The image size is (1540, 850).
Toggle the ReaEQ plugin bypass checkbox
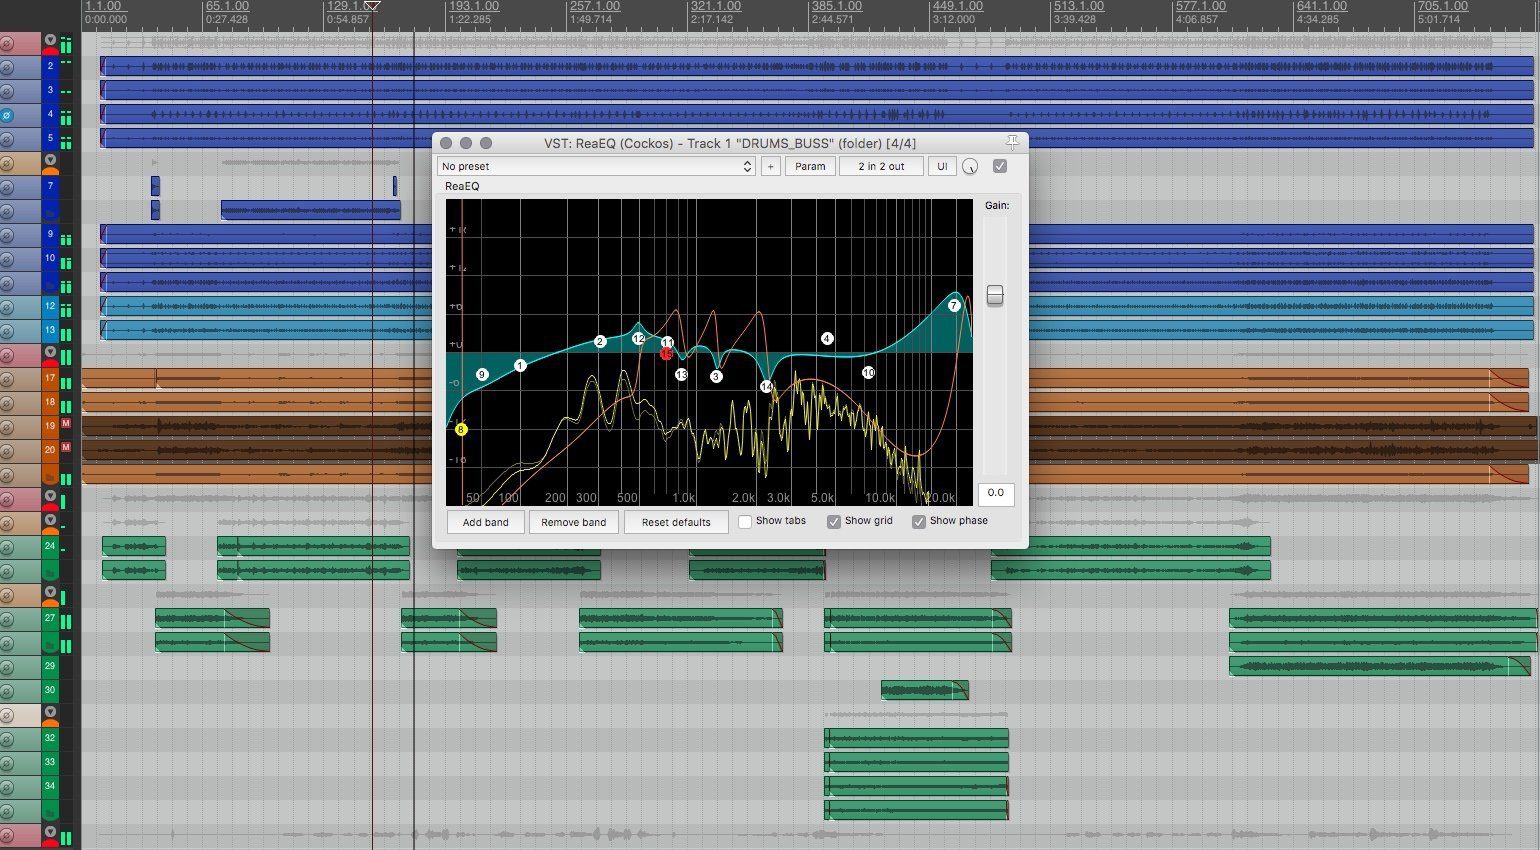1000,166
